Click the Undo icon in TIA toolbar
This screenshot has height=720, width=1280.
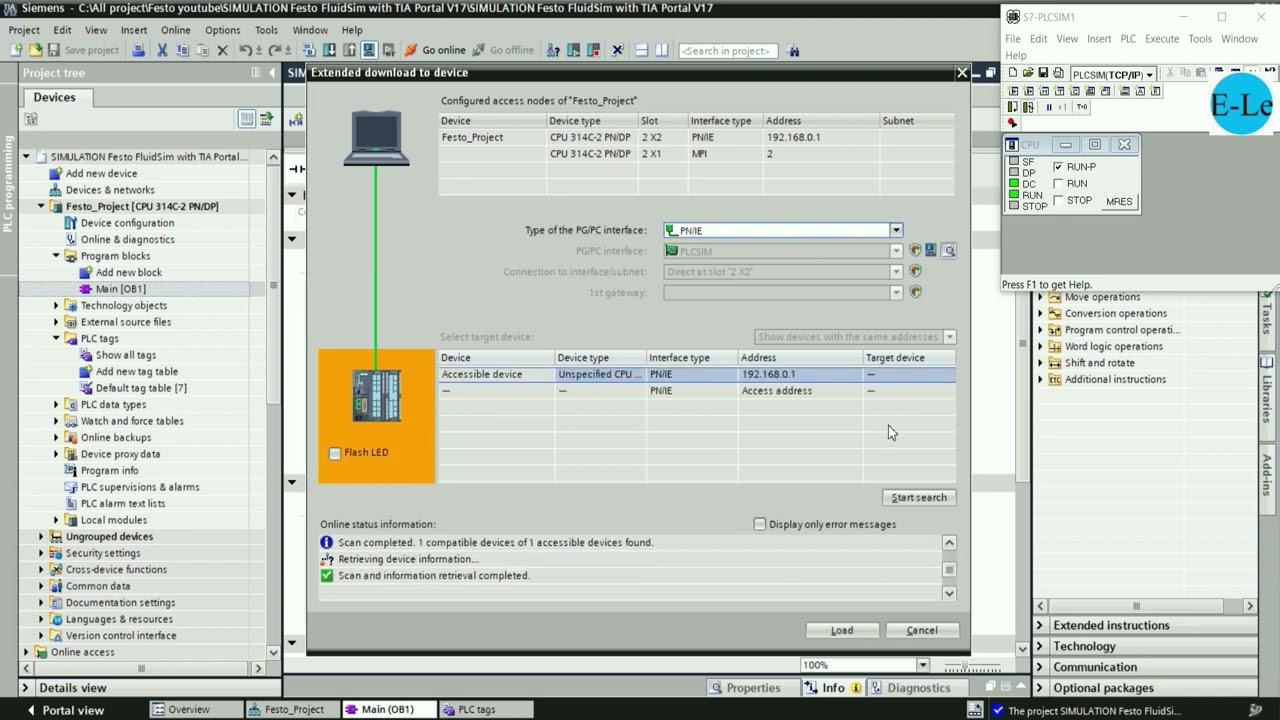(245, 50)
